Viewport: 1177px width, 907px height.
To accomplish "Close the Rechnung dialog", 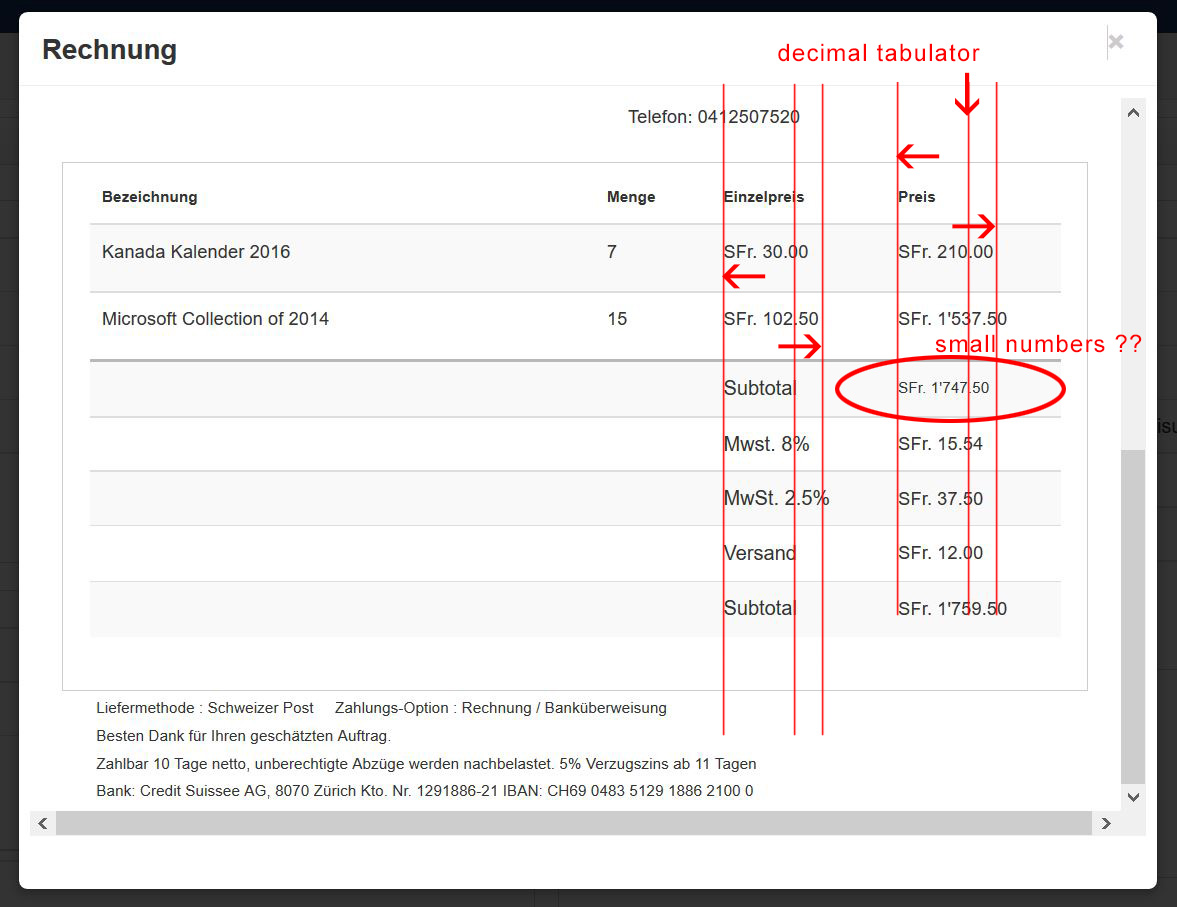I will point(1115,42).
